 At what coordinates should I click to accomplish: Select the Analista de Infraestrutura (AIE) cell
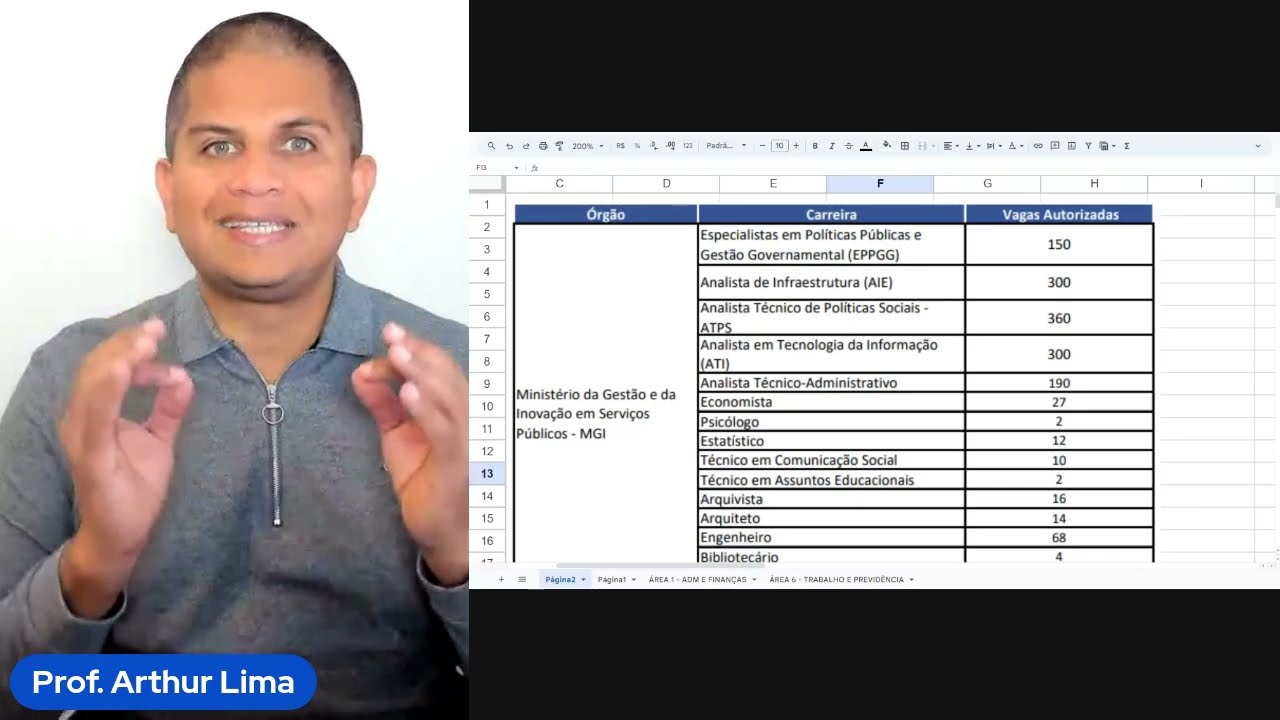[x=831, y=282]
